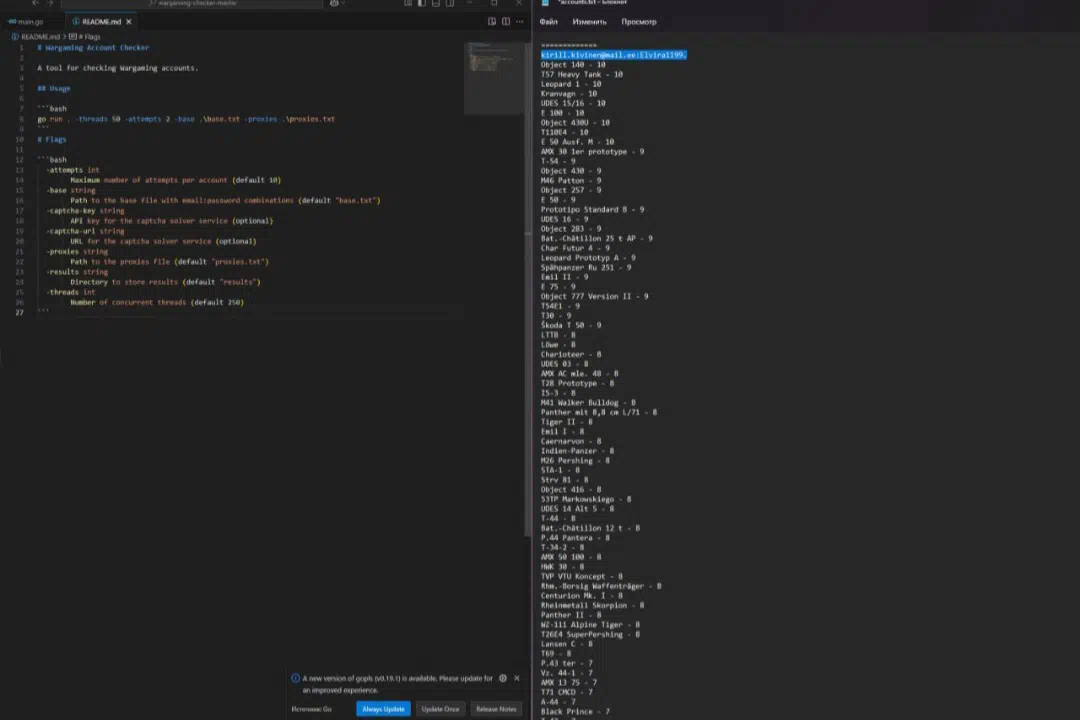Click the '## Usage' heading line
Image resolution: width=1080 pixels, height=720 pixels.
pos(54,88)
